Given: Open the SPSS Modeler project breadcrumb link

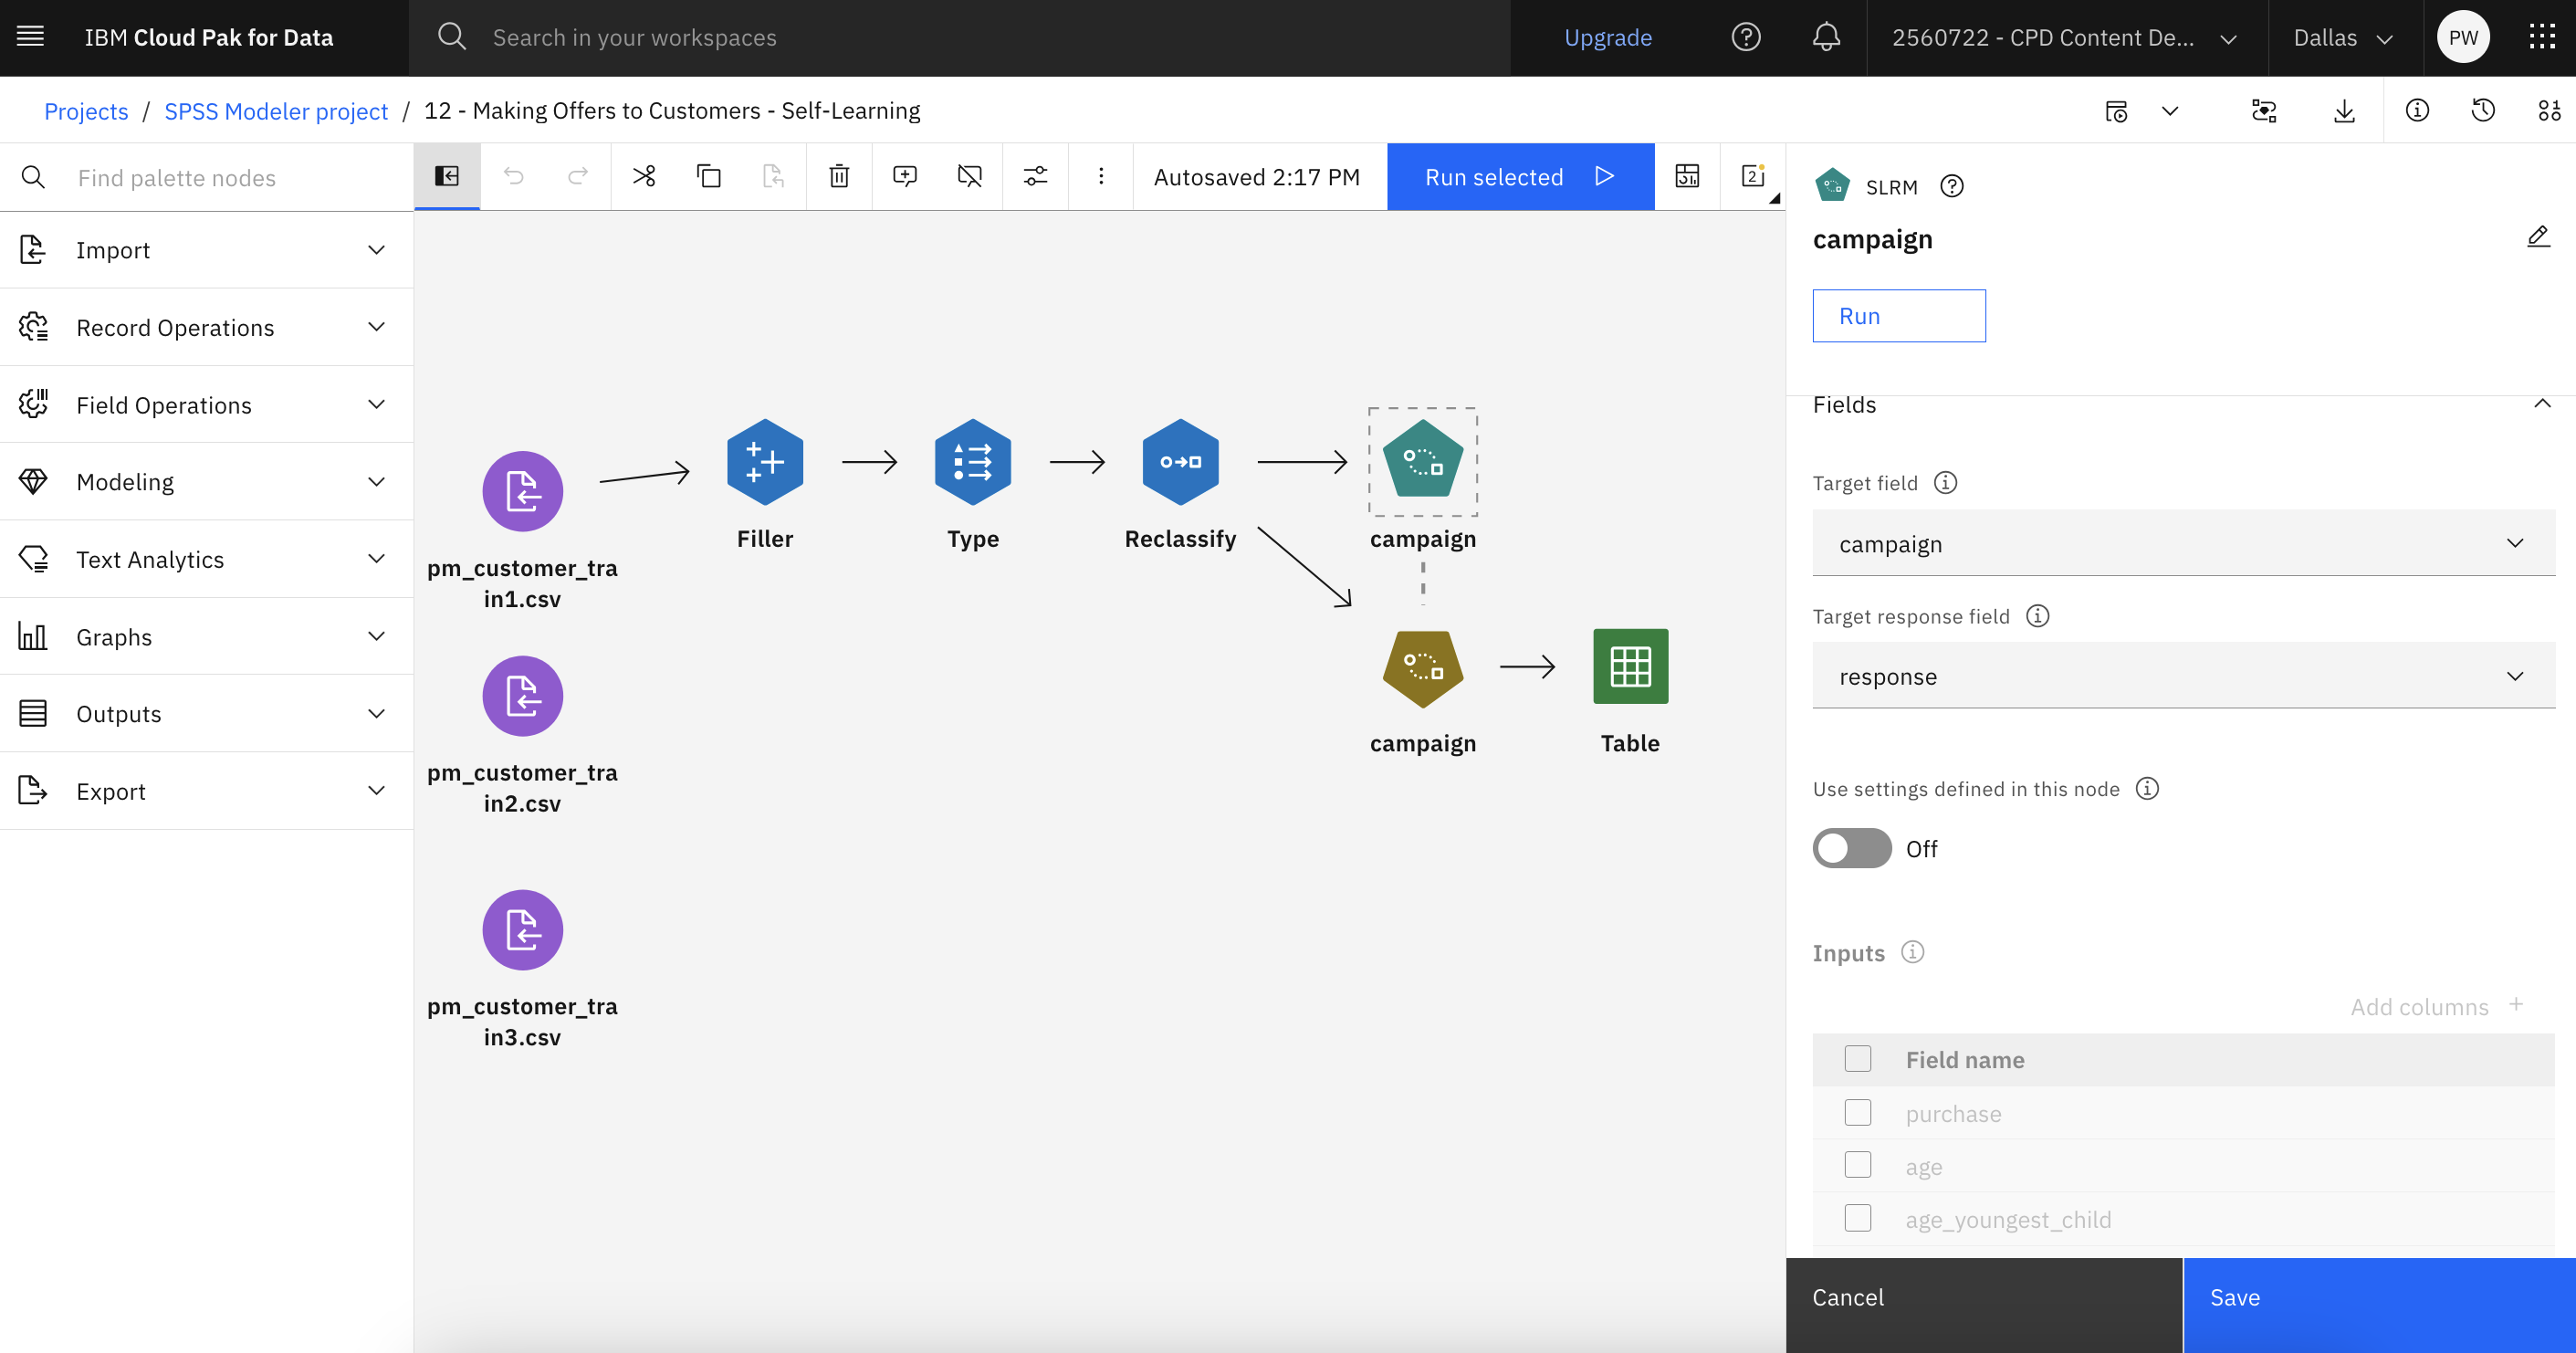Looking at the screenshot, I should click(x=275, y=111).
